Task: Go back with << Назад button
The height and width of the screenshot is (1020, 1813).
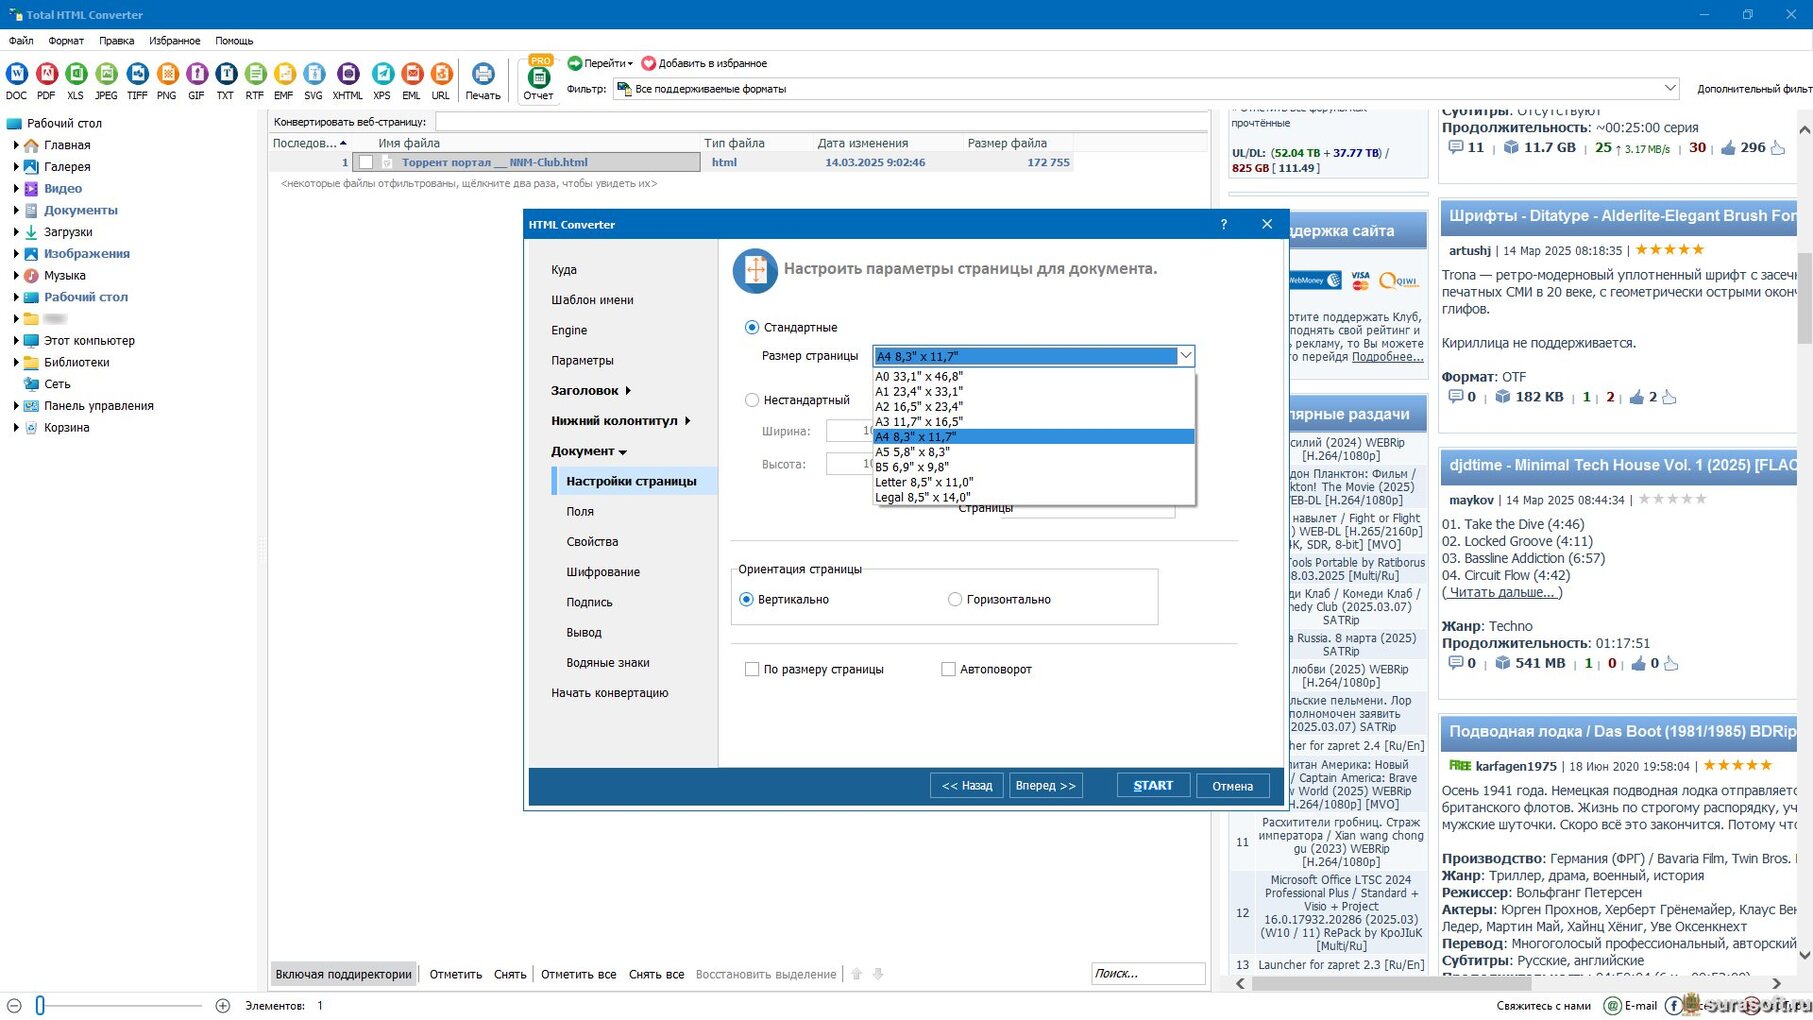Action: tap(967, 786)
